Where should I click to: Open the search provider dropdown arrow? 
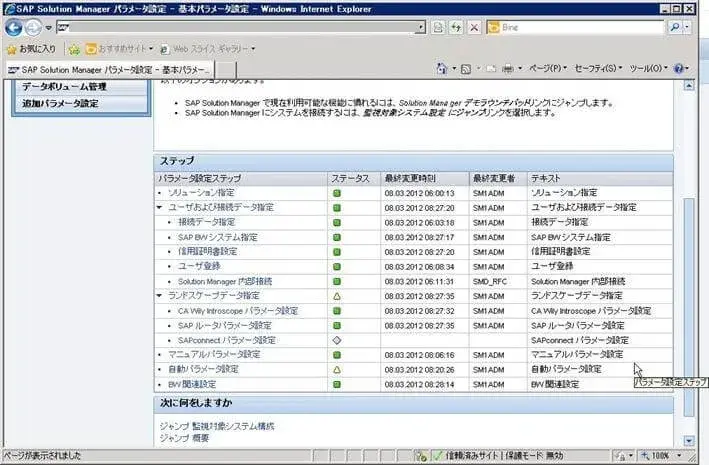[687, 28]
